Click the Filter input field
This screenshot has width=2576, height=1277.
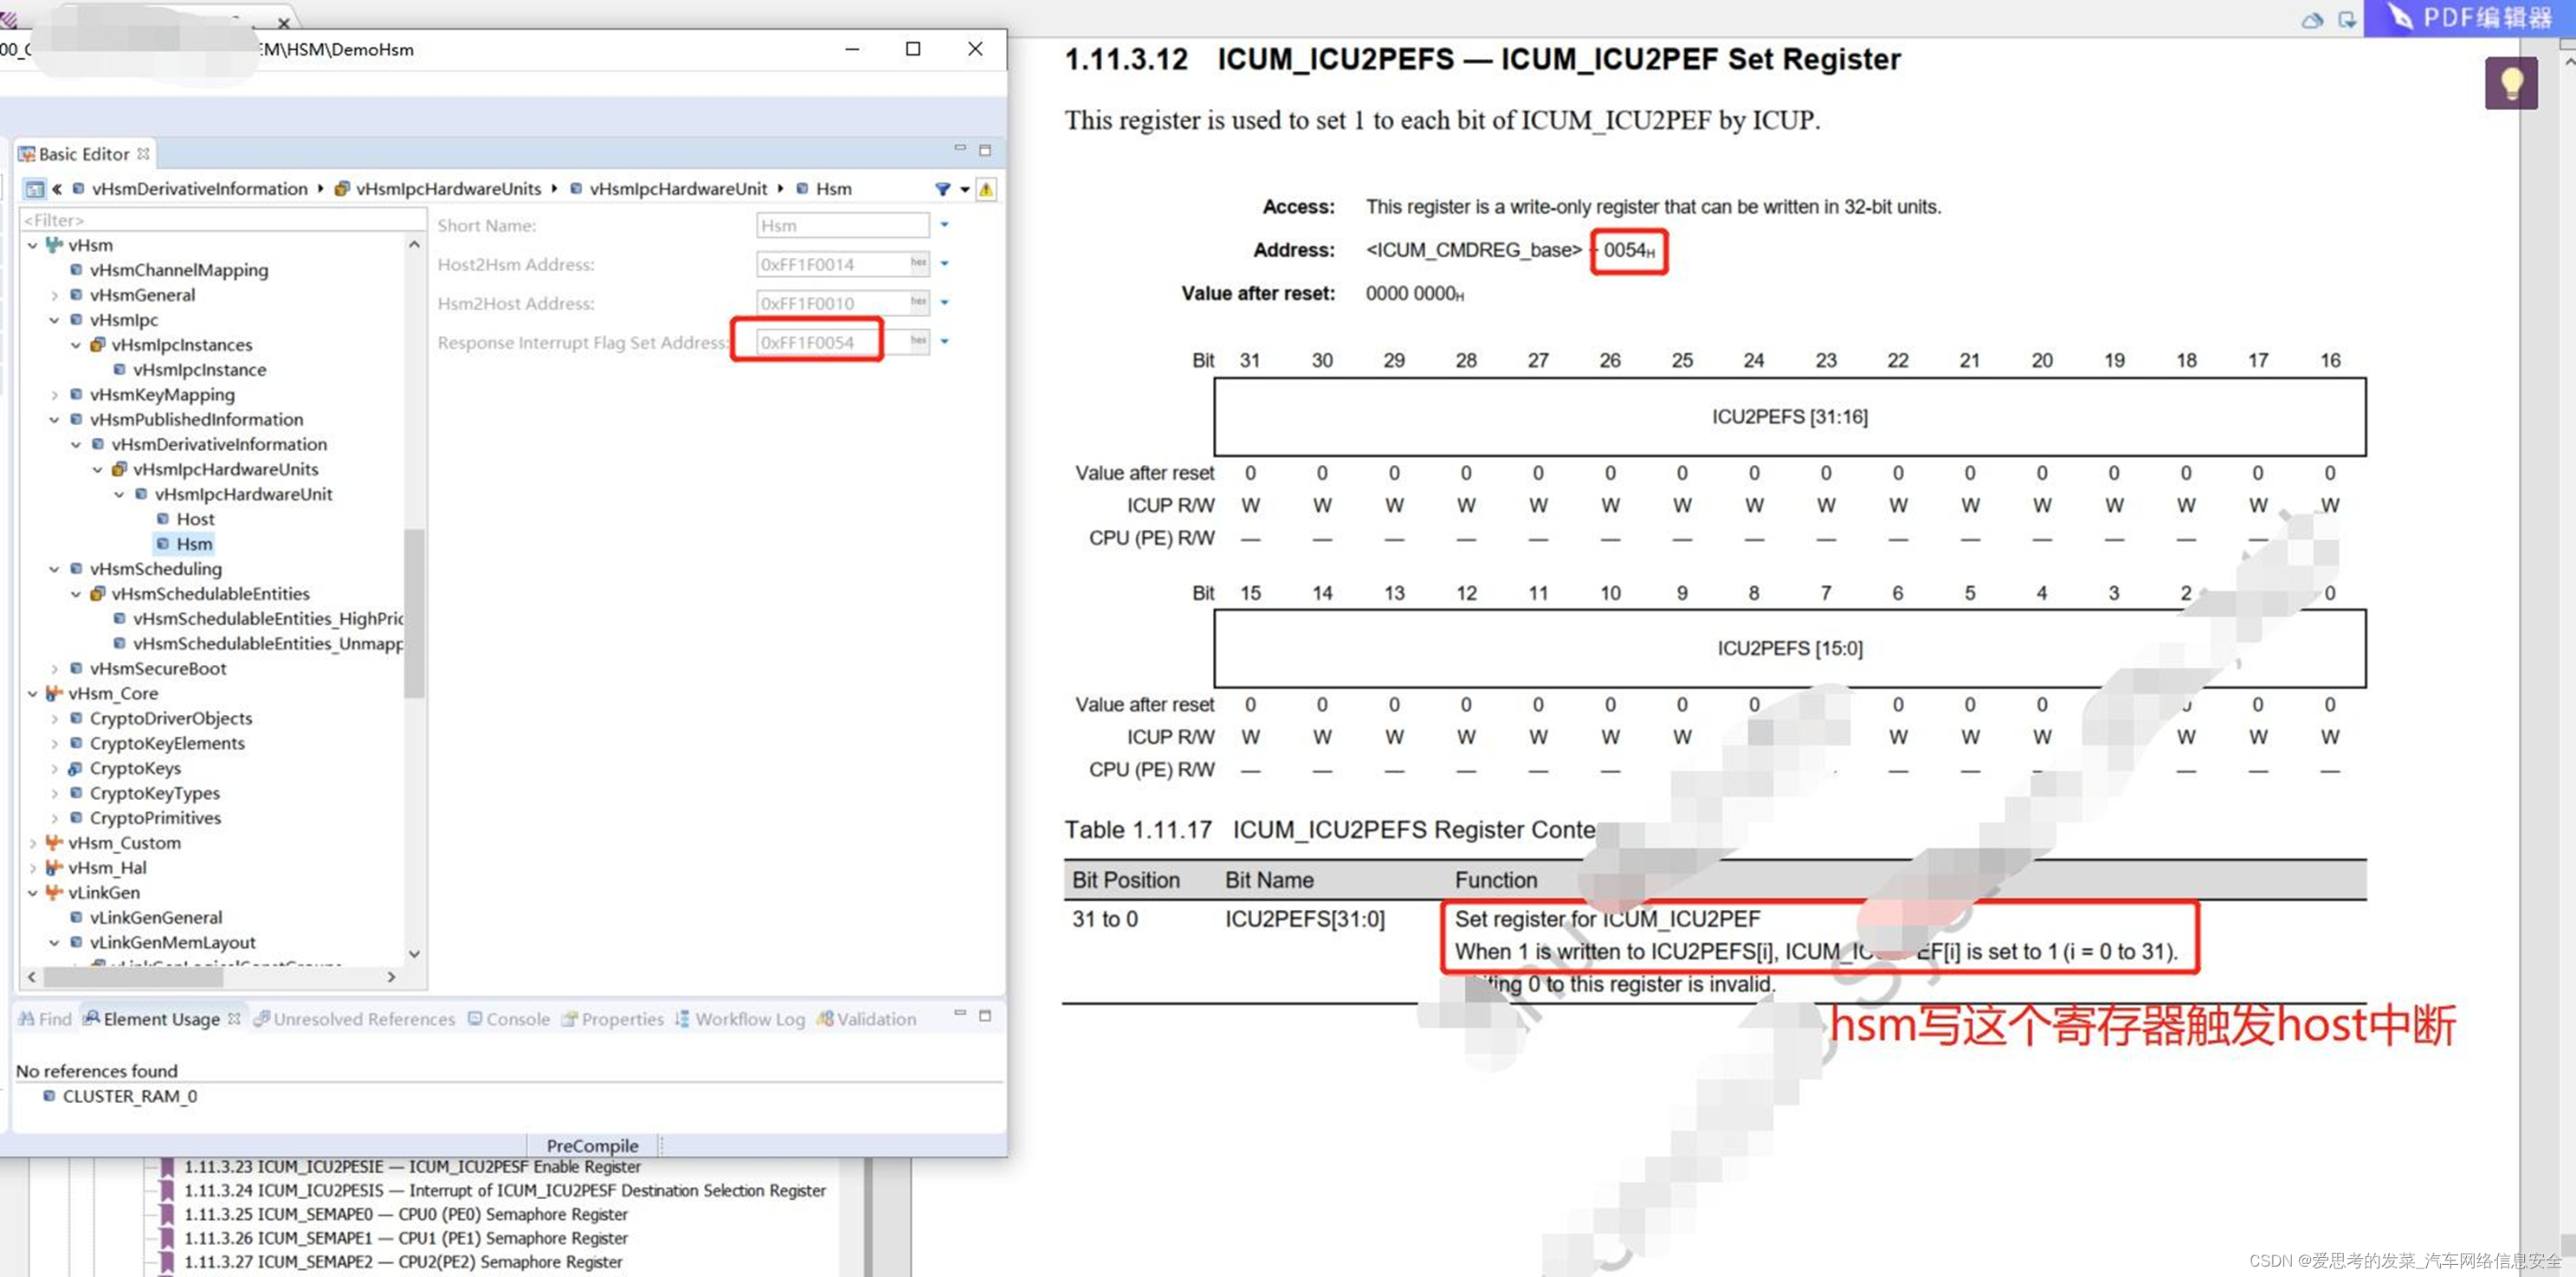(x=222, y=220)
